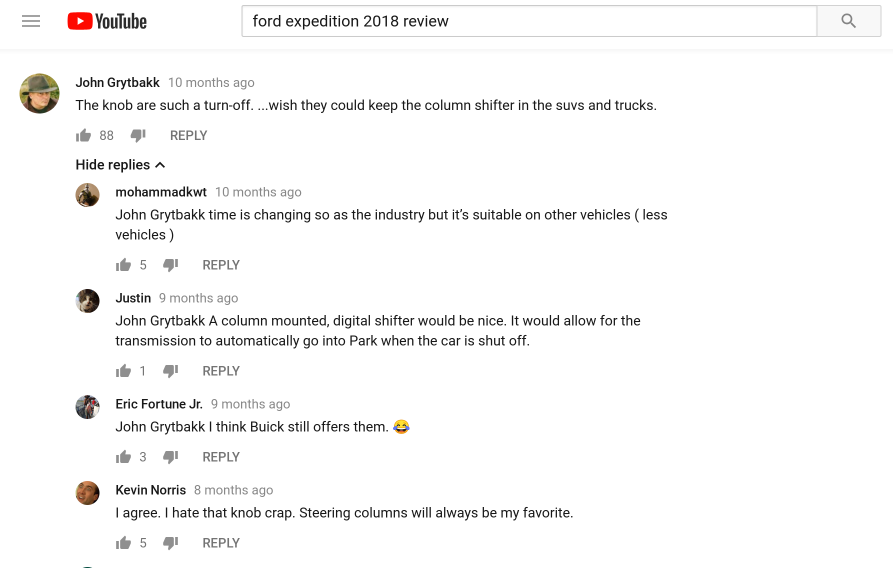Click John Grytbakk's avatar picture
Image resolution: width=893 pixels, height=568 pixels.
point(39,93)
